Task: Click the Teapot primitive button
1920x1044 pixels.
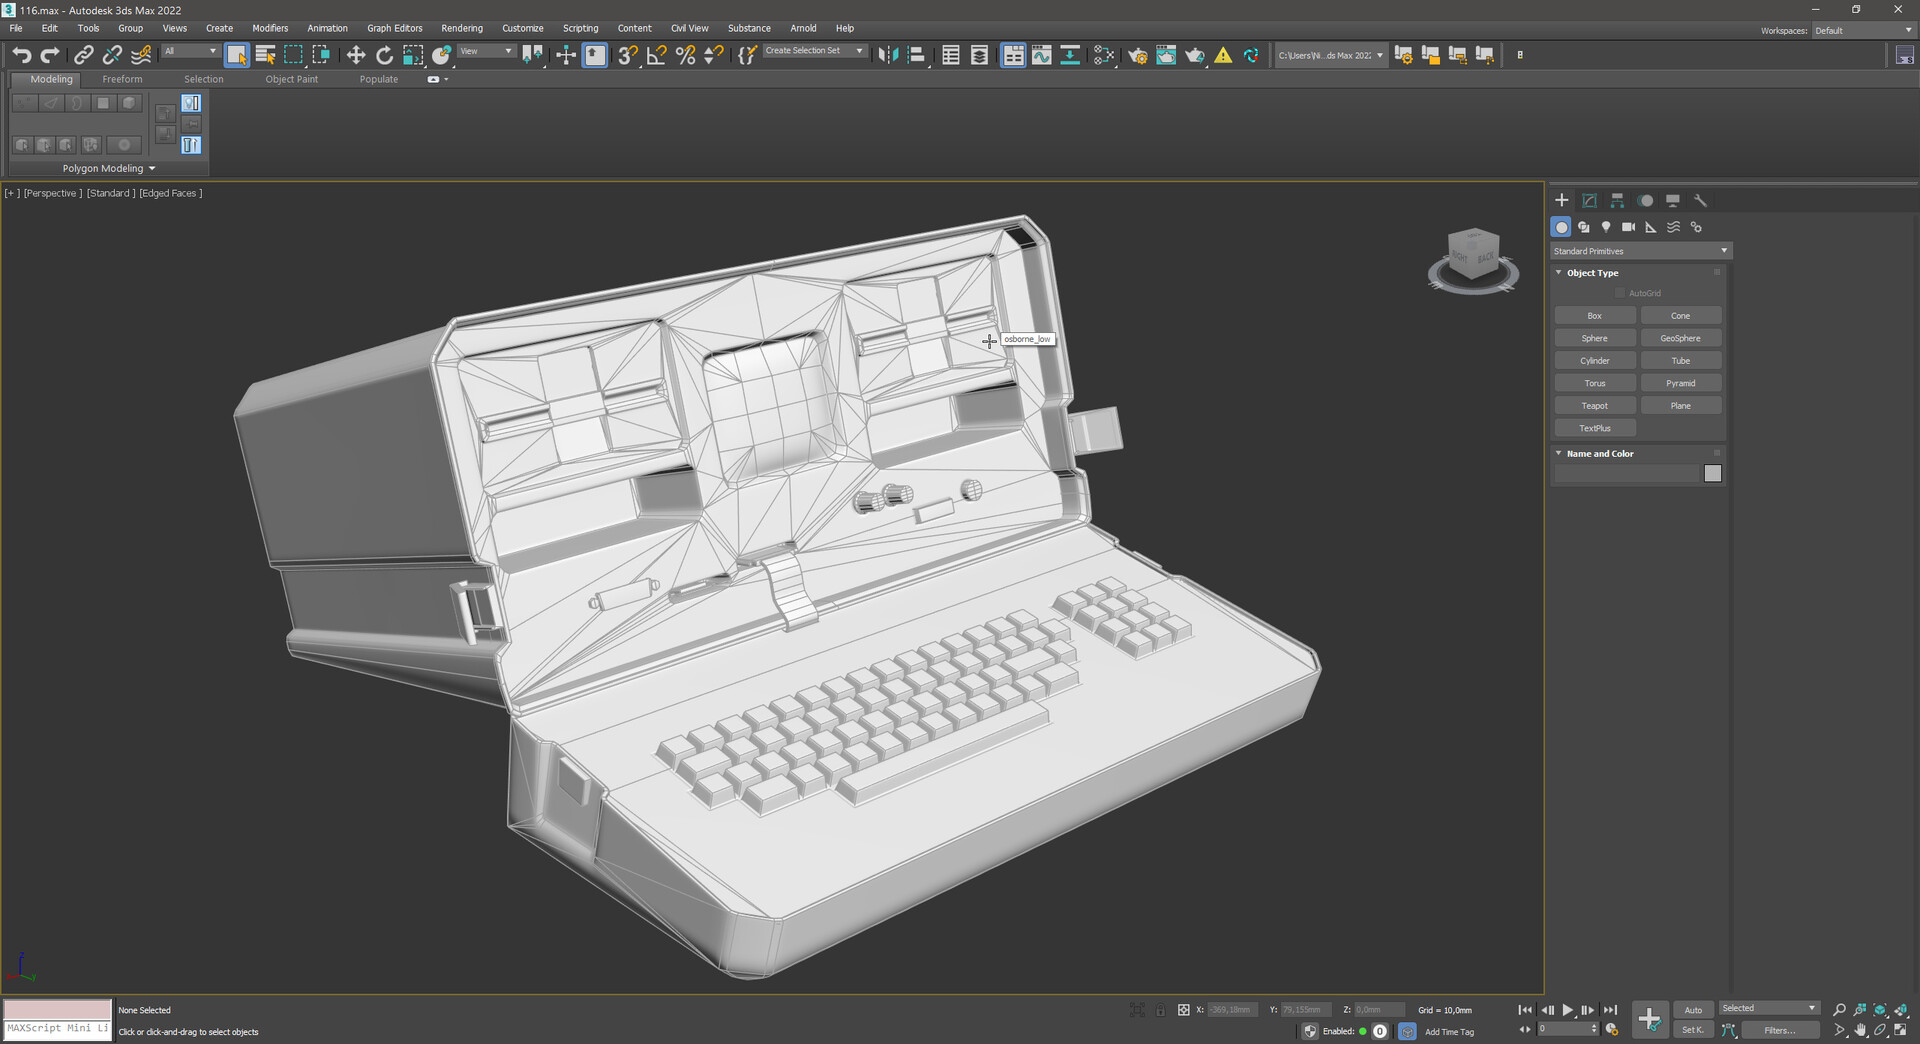Action: click(1595, 405)
